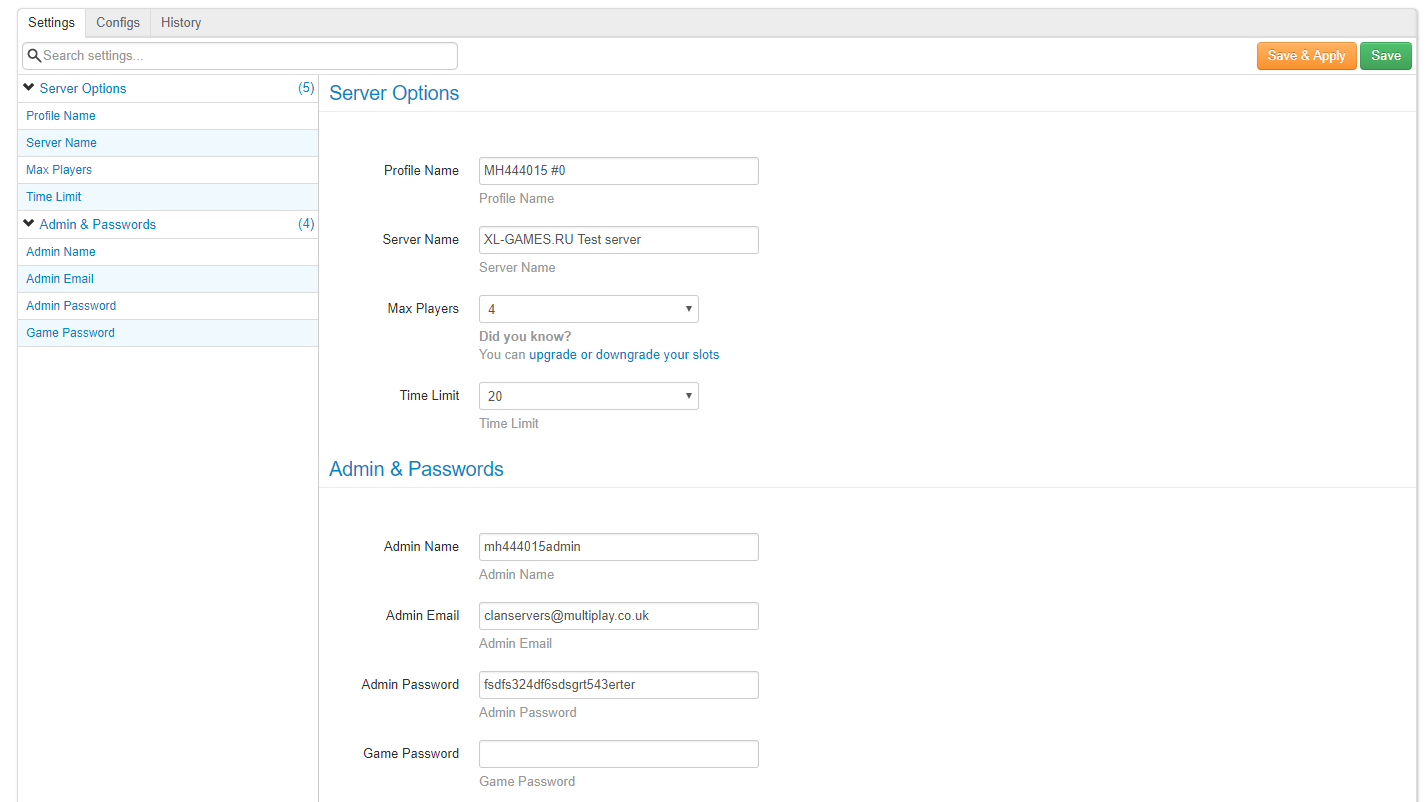
Task: Click the search magnifier icon
Action: [34, 56]
